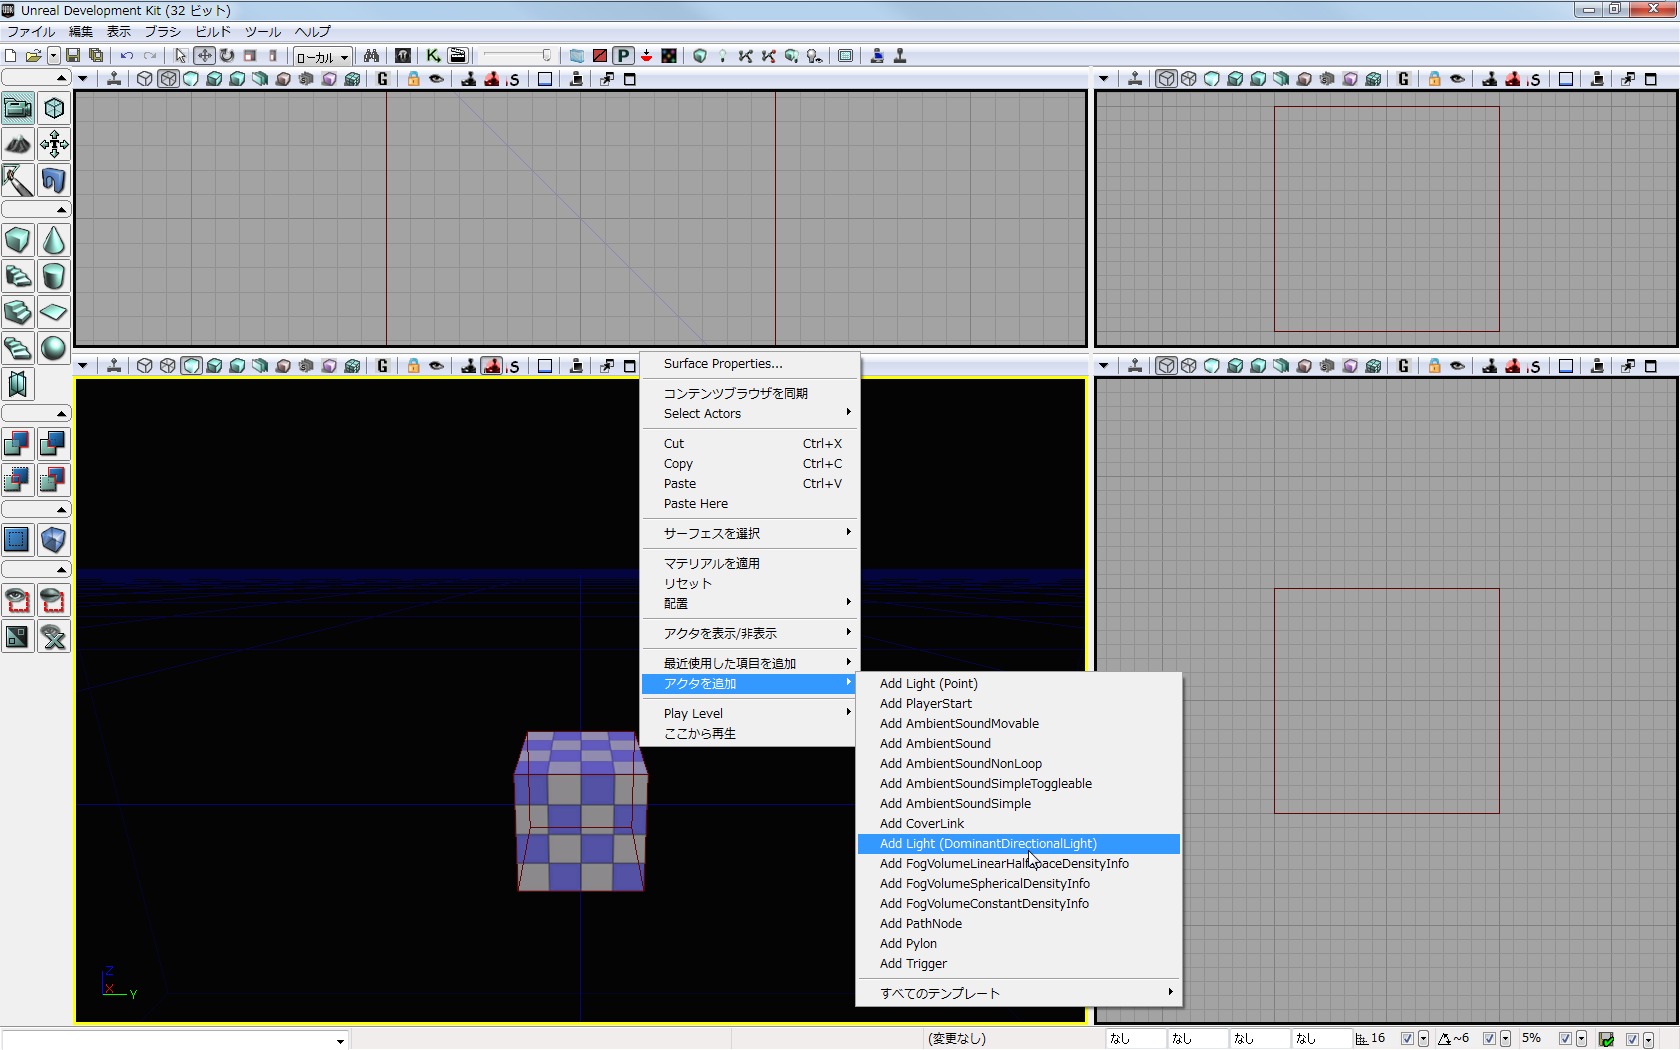Click Surface Properties... entry

pyautogui.click(x=723, y=364)
